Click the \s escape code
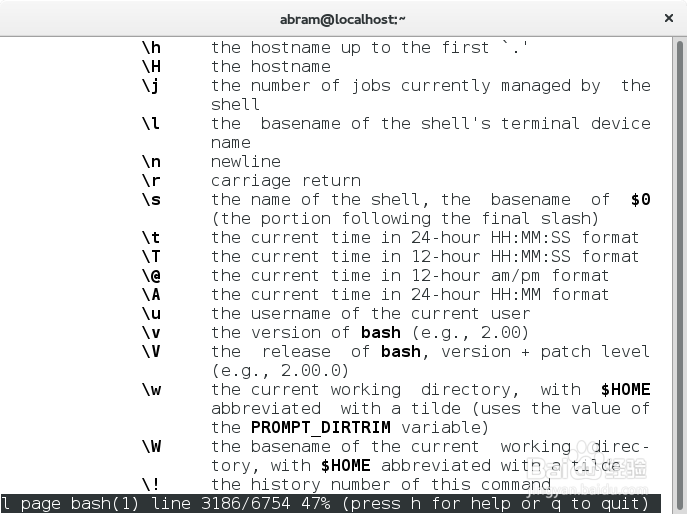 151,199
